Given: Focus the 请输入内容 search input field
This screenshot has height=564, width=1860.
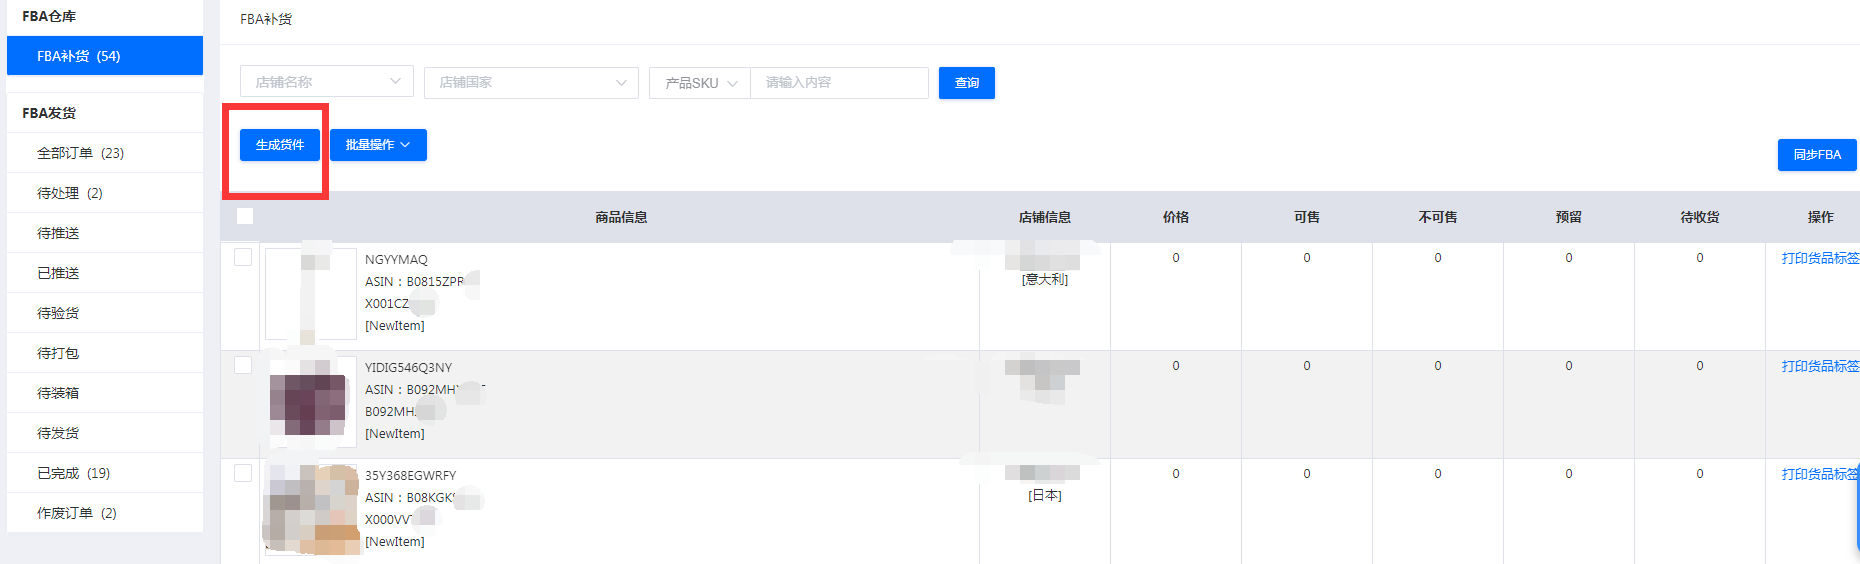Looking at the screenshot, I should 838,83.
